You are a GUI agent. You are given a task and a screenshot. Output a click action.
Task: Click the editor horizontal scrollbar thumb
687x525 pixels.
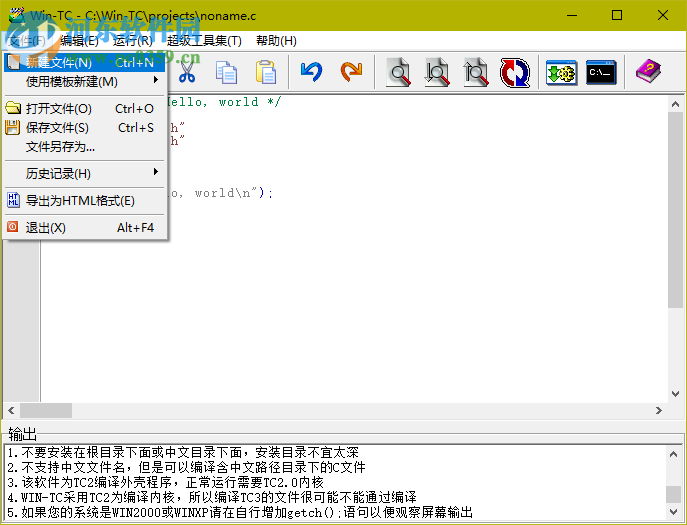click(x=46, y=411)
